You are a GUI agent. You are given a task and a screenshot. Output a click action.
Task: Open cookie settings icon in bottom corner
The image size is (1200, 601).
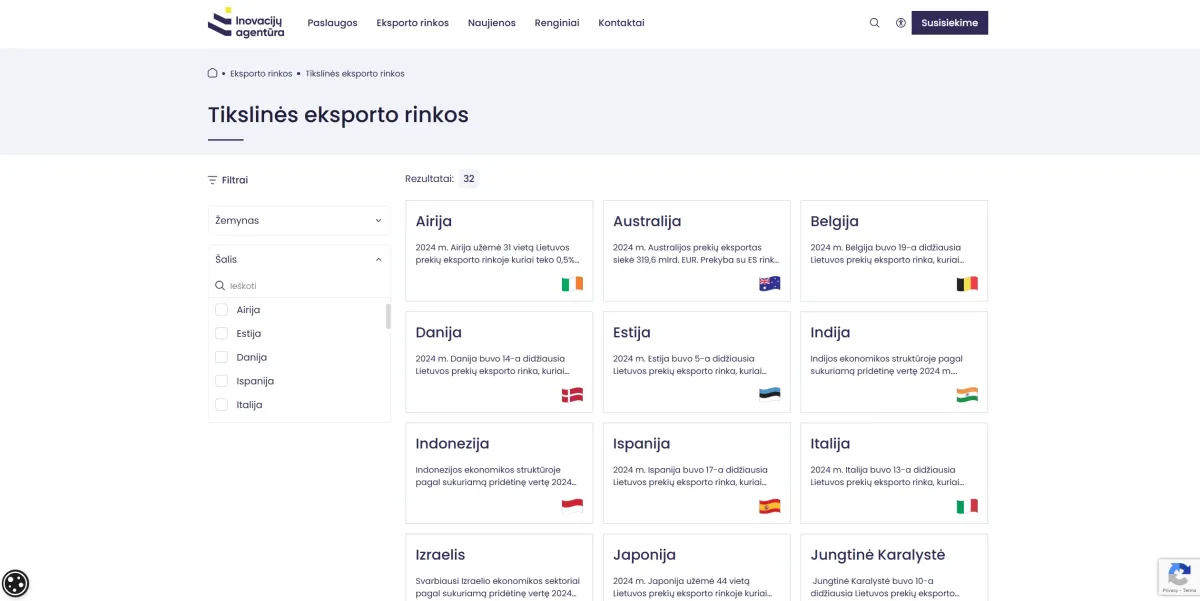16,583
